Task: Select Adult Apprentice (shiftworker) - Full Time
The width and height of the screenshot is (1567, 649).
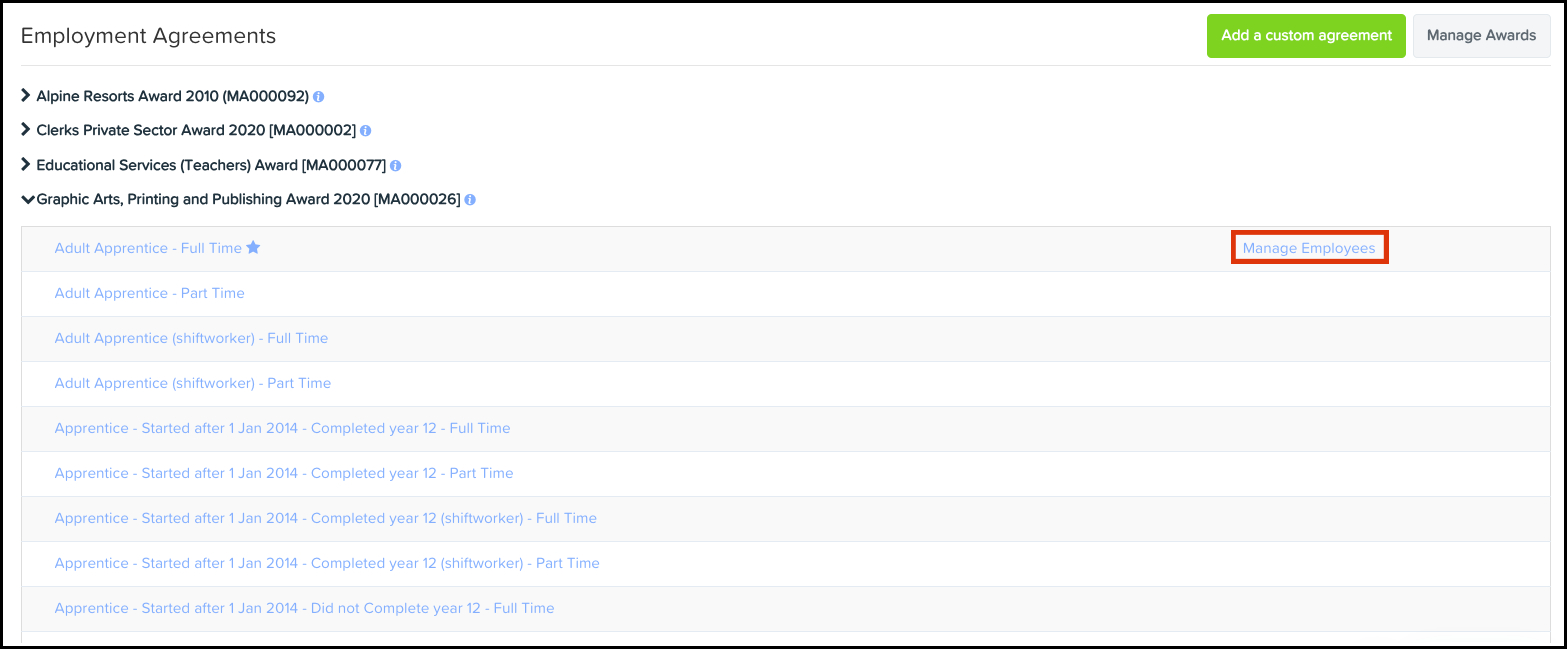Action: [x=191, y=338]
